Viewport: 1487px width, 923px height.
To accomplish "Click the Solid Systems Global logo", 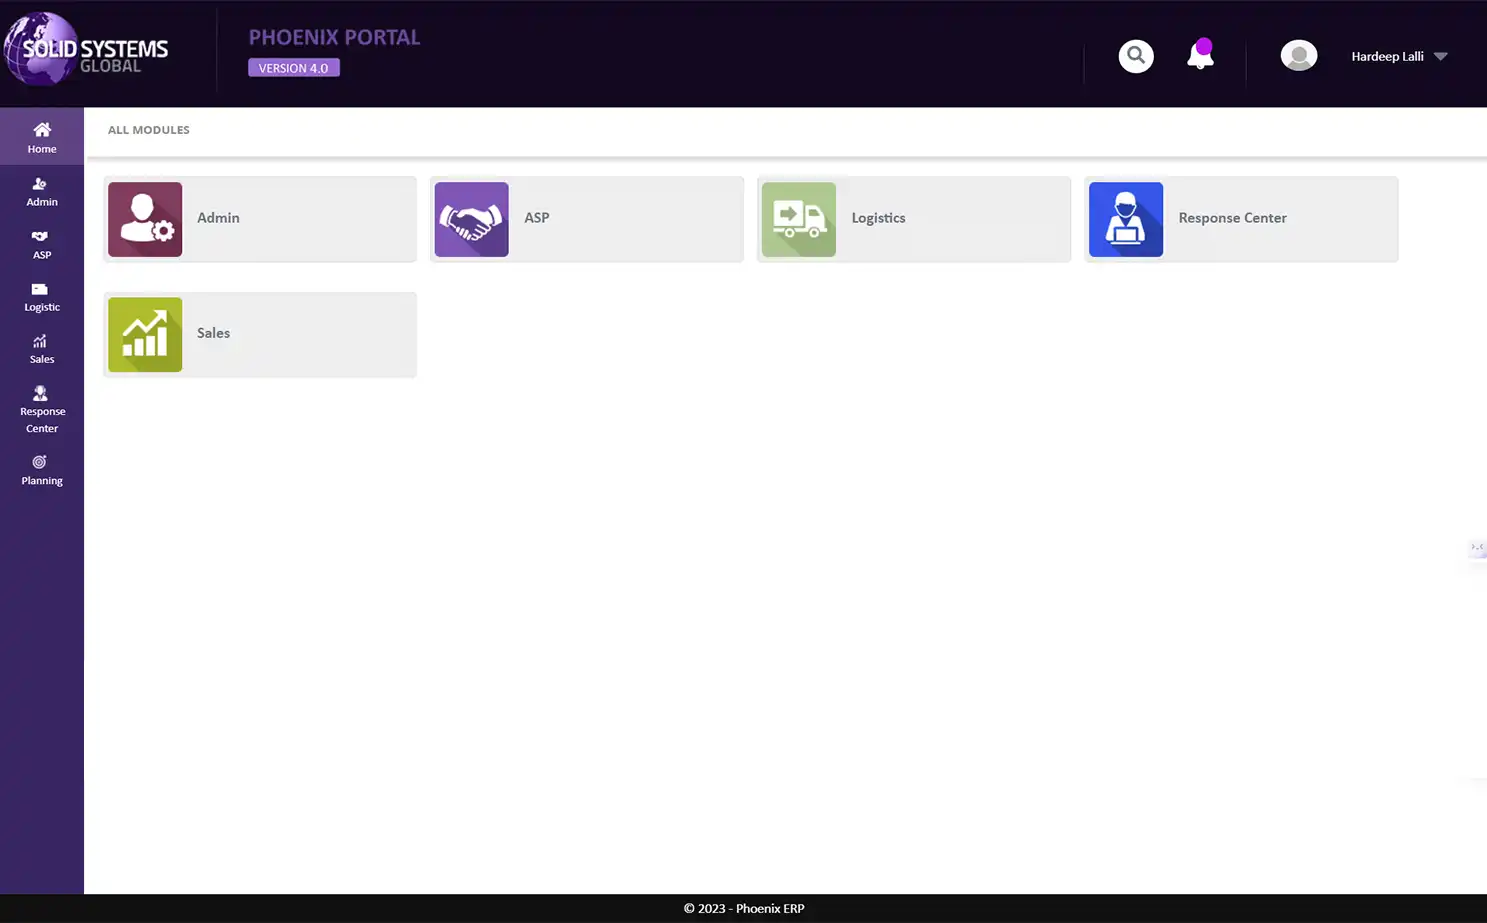I will point(86,50).
